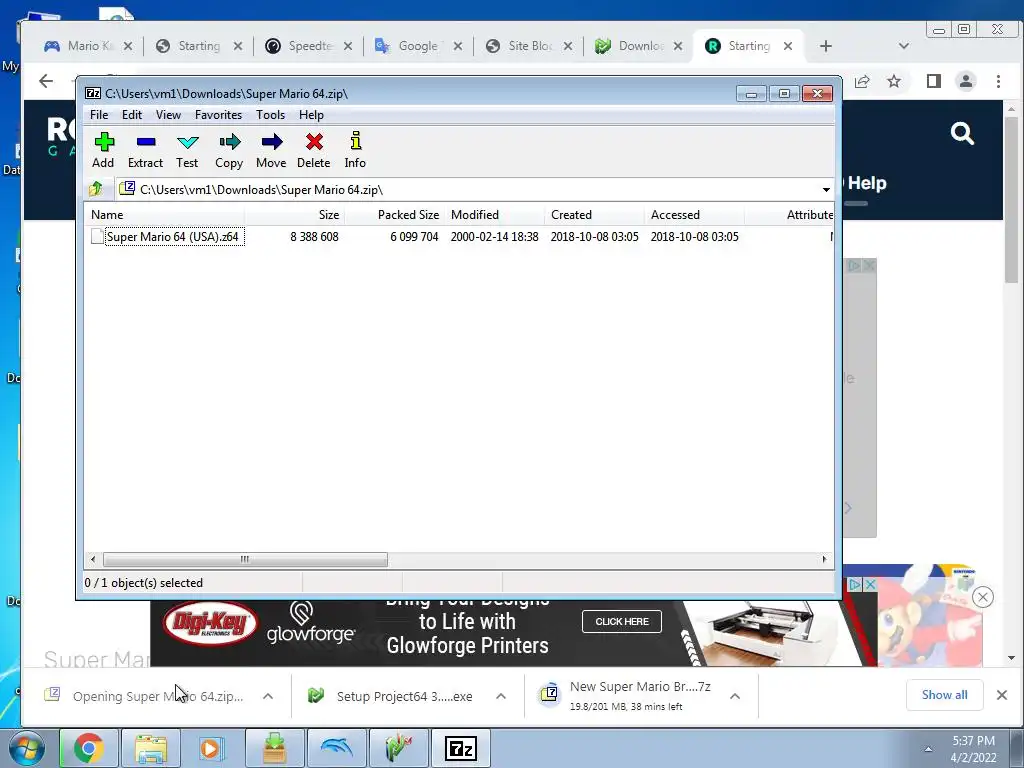1024x768 pixels.
Task: Expand options for New Super Mario Bros 7z download
Action: (735, 696)
